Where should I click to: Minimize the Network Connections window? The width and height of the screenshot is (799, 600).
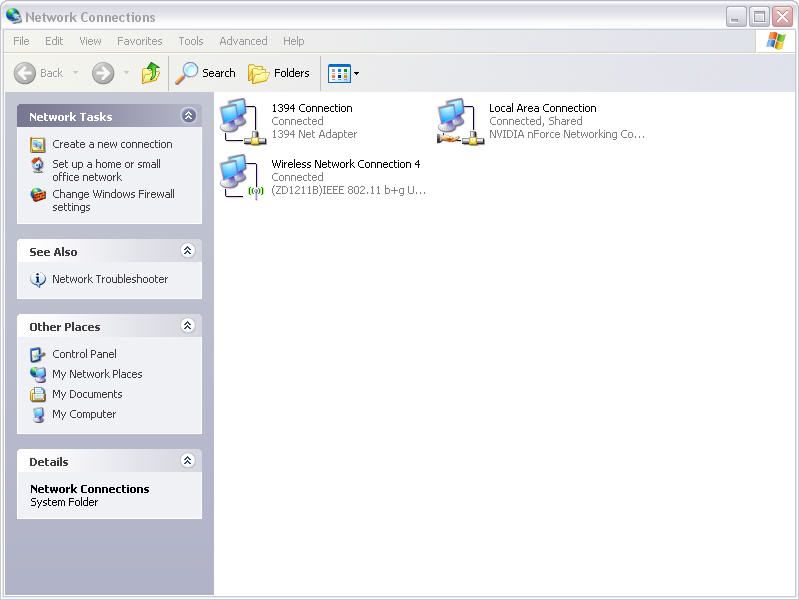point(736,17)
